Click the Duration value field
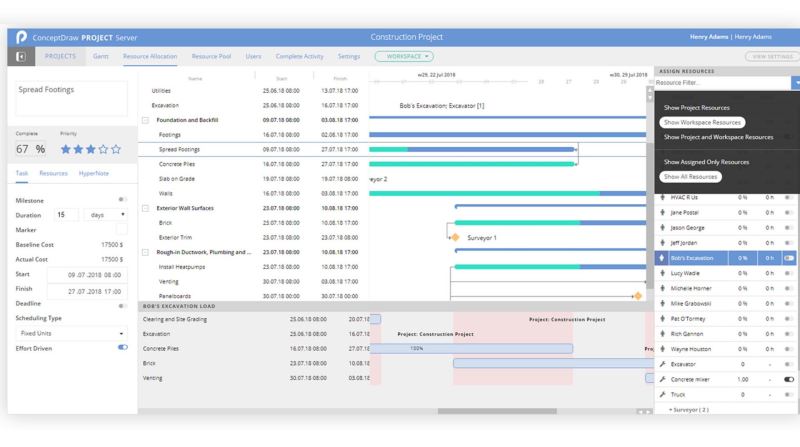This screenshot has height=447, width=800. (x=66, y=215)
